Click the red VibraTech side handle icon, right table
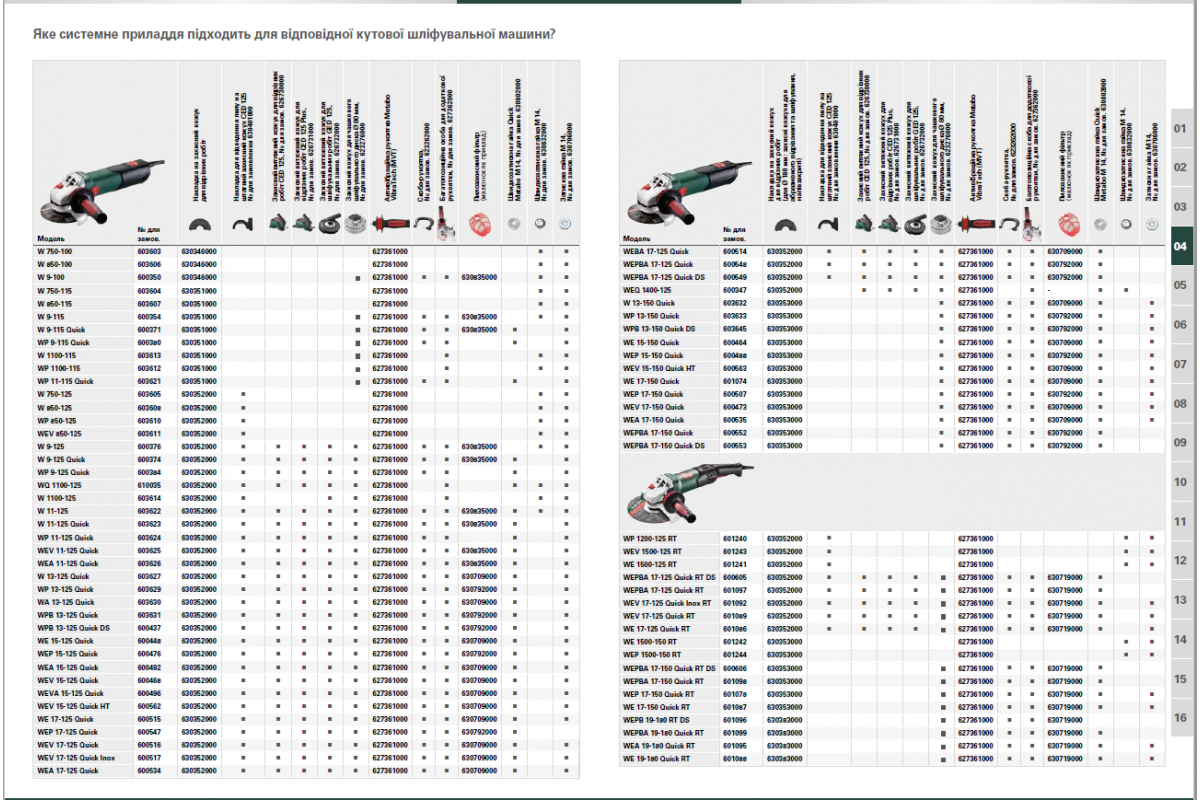Viewport: 1200px width, 800px height. click(976, 224)
